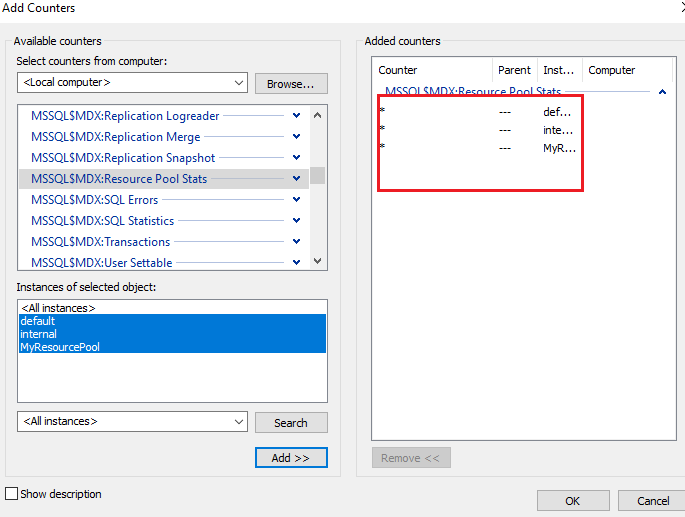Expand MSSQL$MDX:SQL Statistics chevron
The height and width of the screenshot is (517, 685).
(296, 220)
